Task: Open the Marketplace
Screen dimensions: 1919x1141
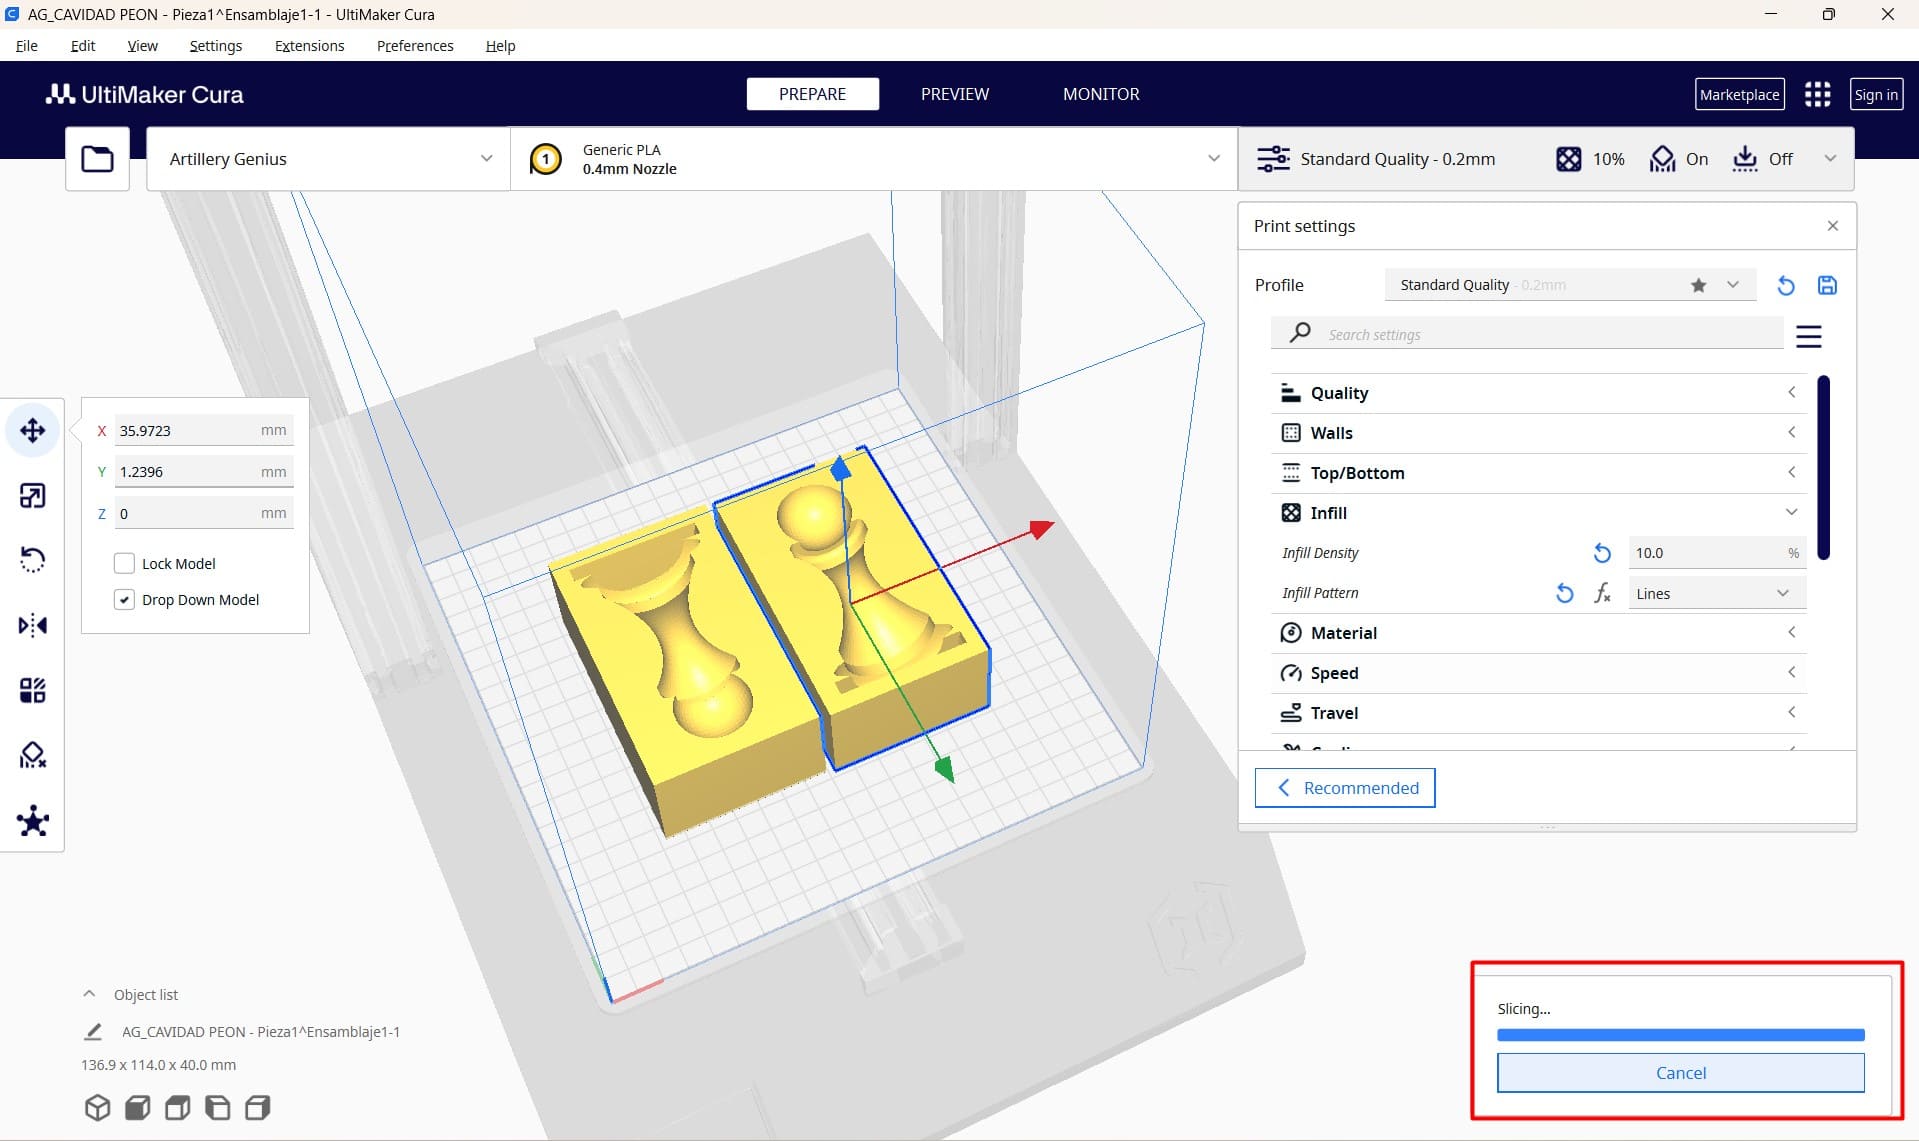Action: tap(1739, 94)
